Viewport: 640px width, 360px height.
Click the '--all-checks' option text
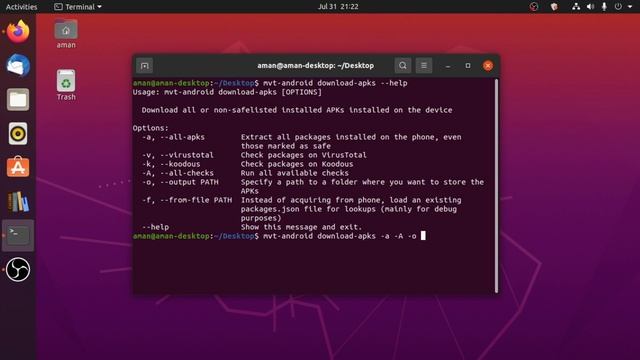tap(187, 173)
